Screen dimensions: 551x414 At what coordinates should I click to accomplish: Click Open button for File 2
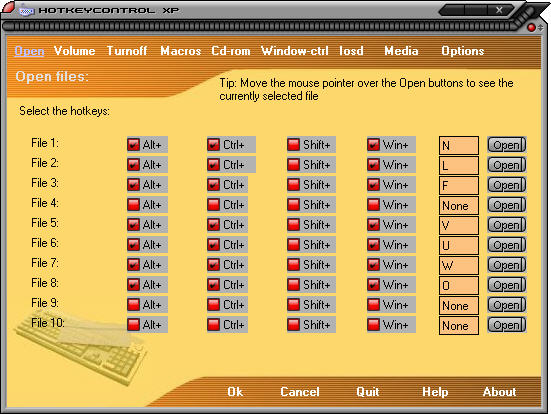coord(507,165)
